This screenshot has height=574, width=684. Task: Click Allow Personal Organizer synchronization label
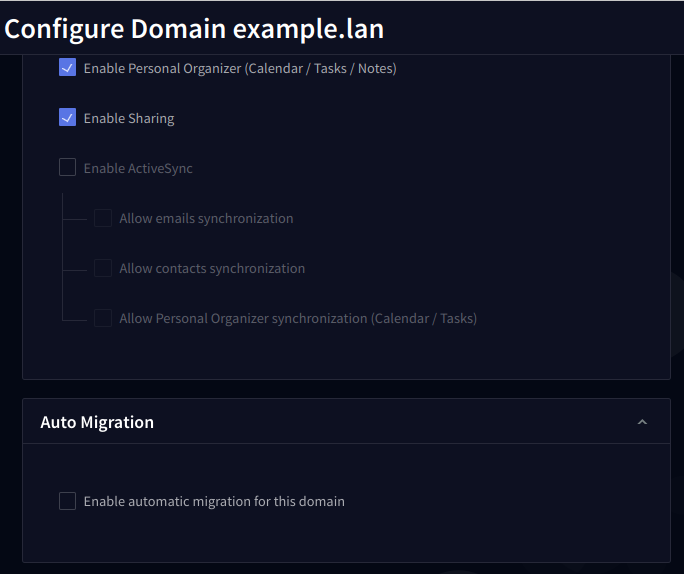[298, 319]
